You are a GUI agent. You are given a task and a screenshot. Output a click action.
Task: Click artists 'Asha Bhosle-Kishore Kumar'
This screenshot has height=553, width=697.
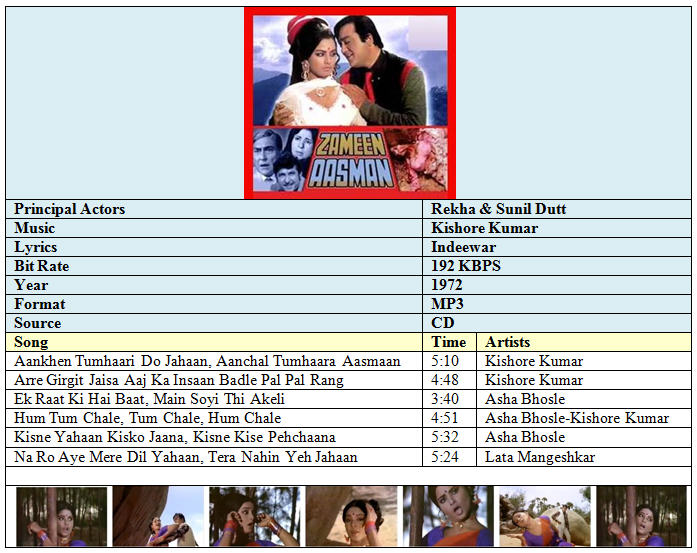click(577, 418)
